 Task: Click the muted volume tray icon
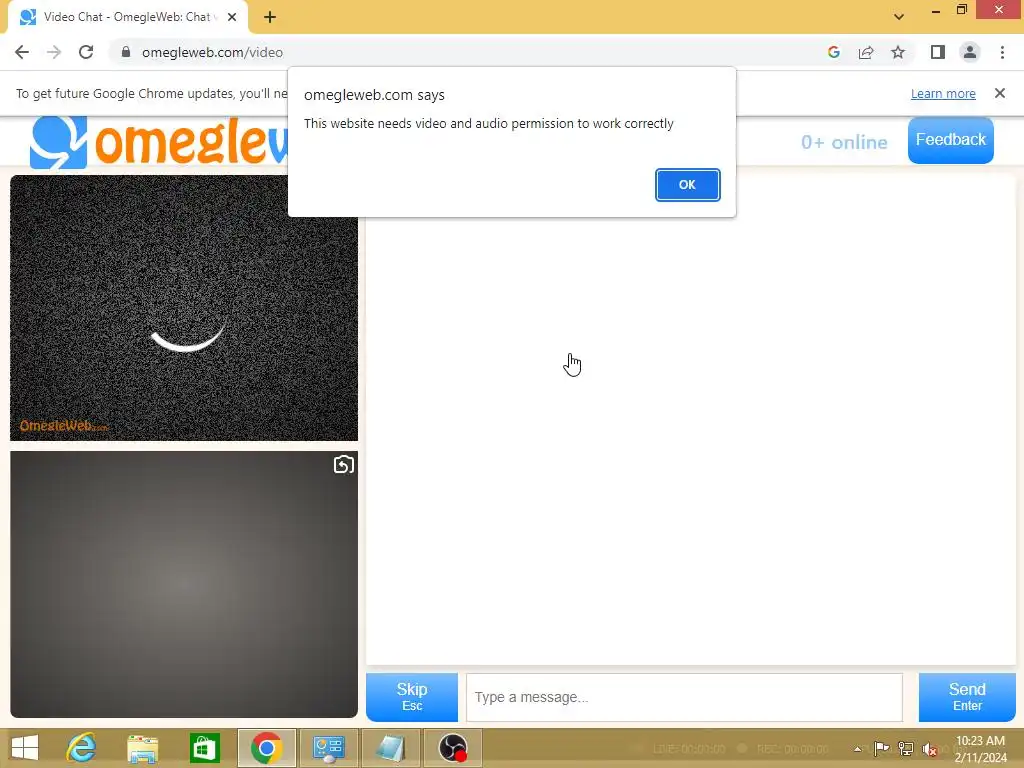(x=930, y=748)
